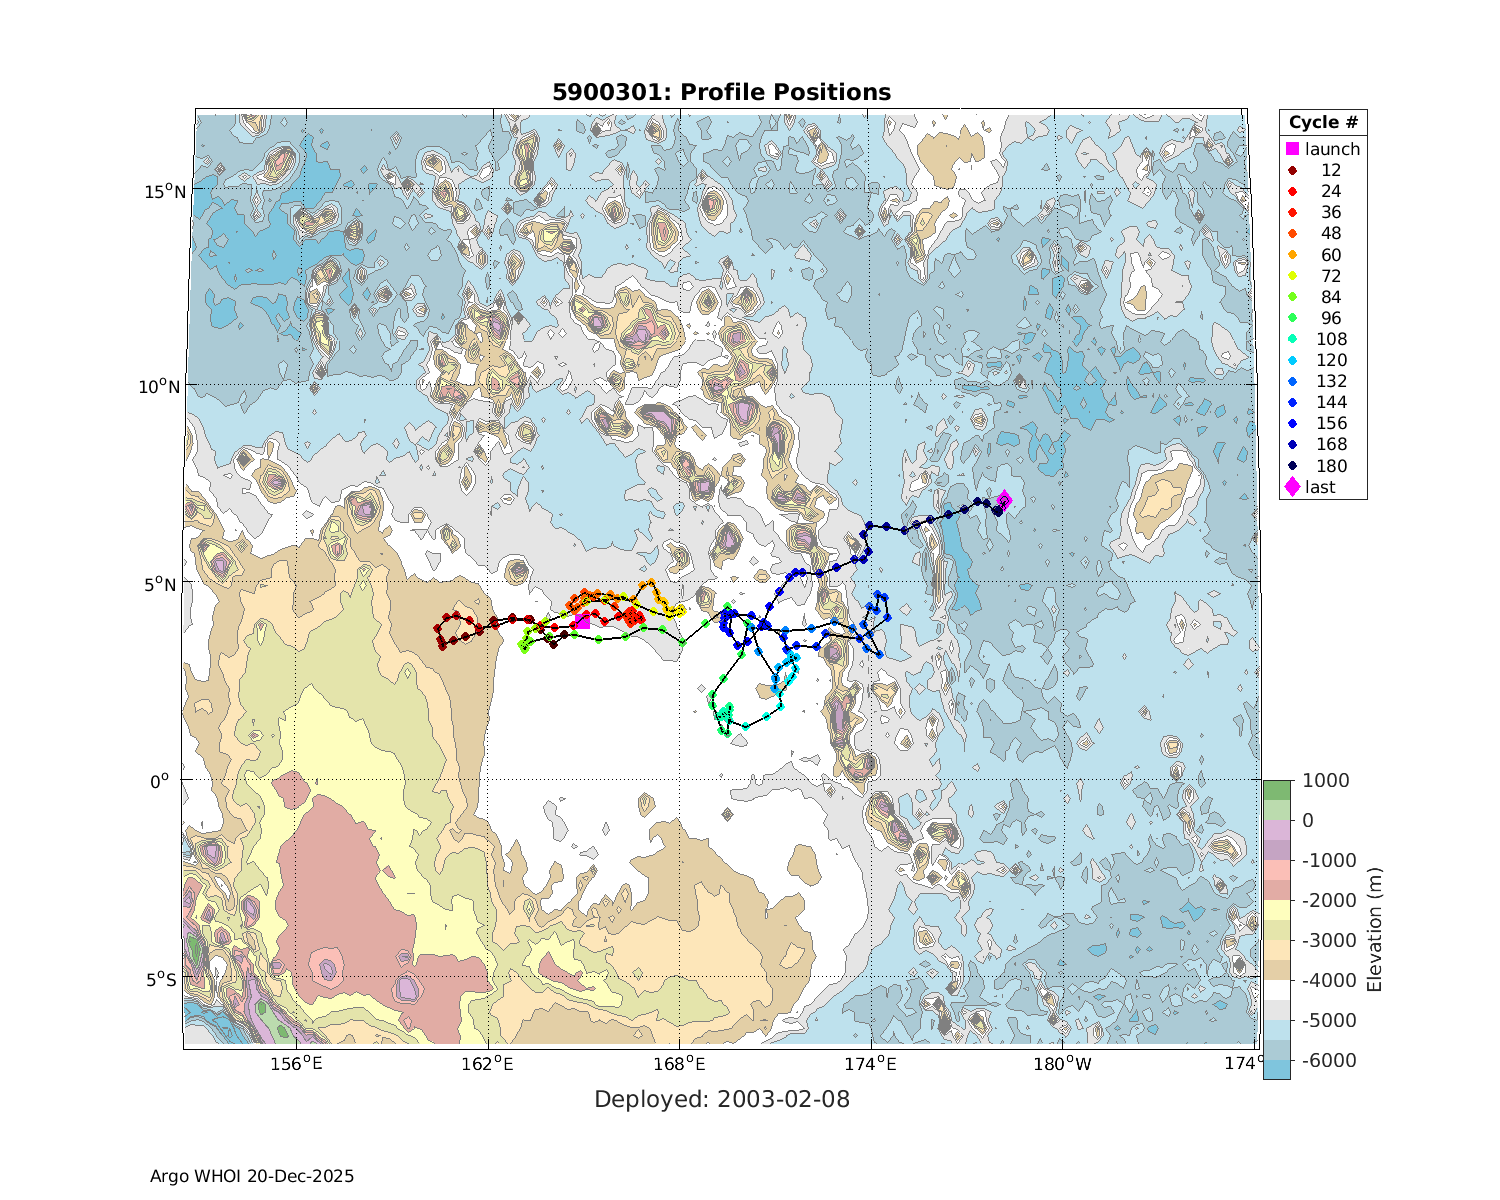Click the magenta last-position diamond on the map
1500x1200 pixels.
click(x=1004, y=500)
